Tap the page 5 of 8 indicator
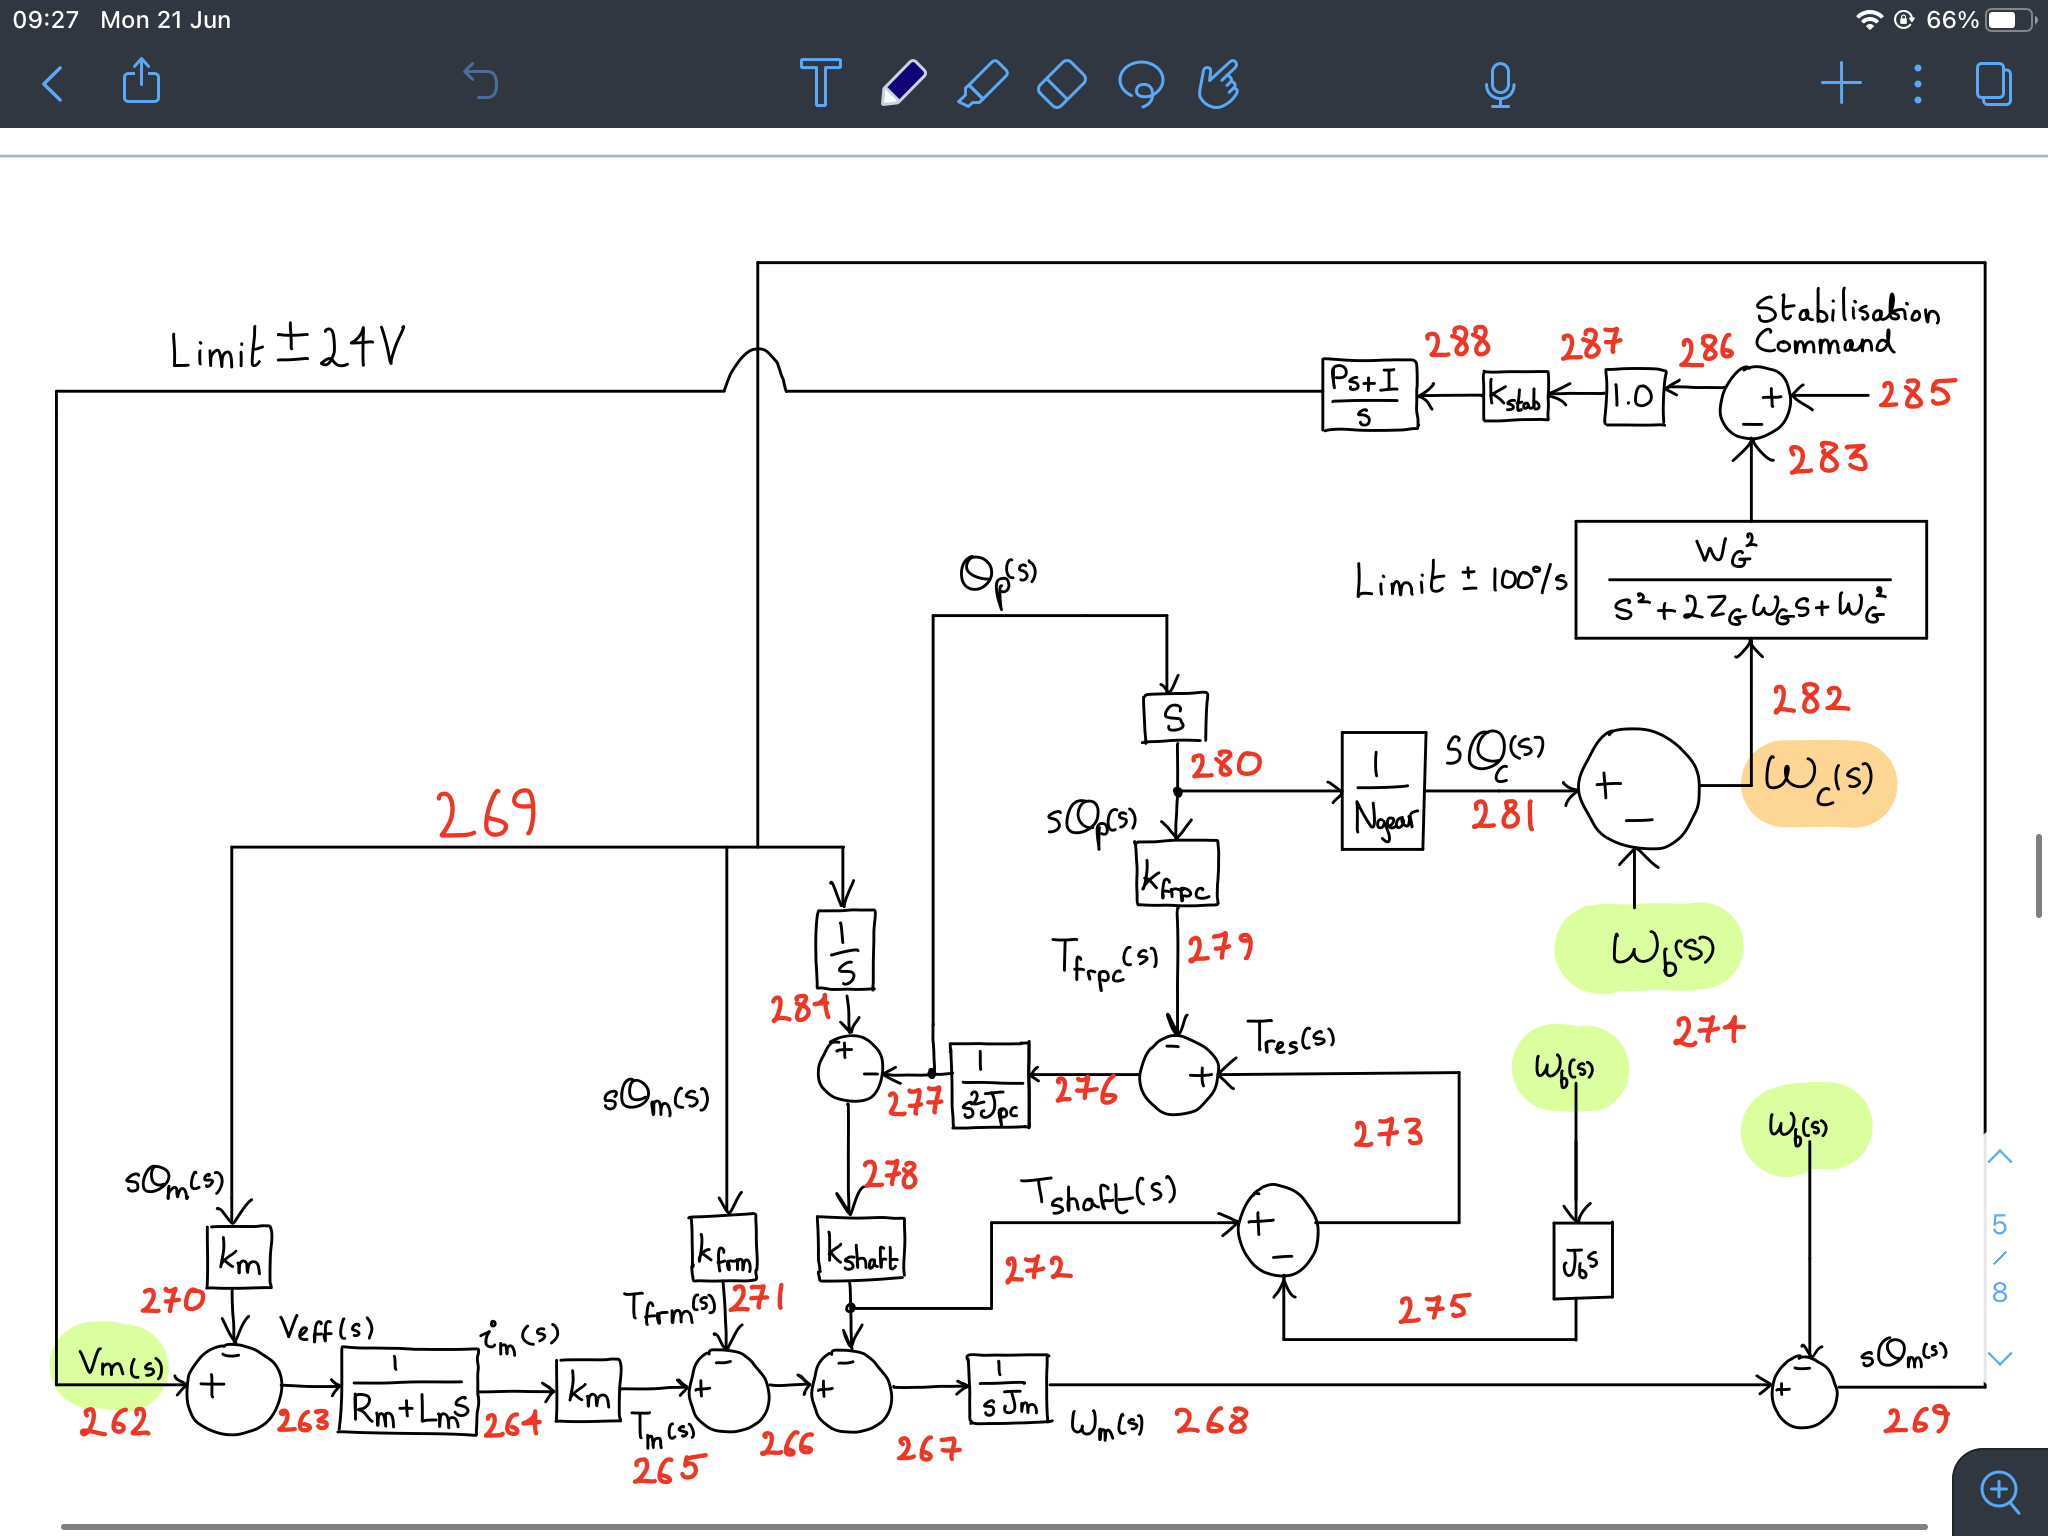The image size is (2048, 1536). [x=1999, y=1258]
